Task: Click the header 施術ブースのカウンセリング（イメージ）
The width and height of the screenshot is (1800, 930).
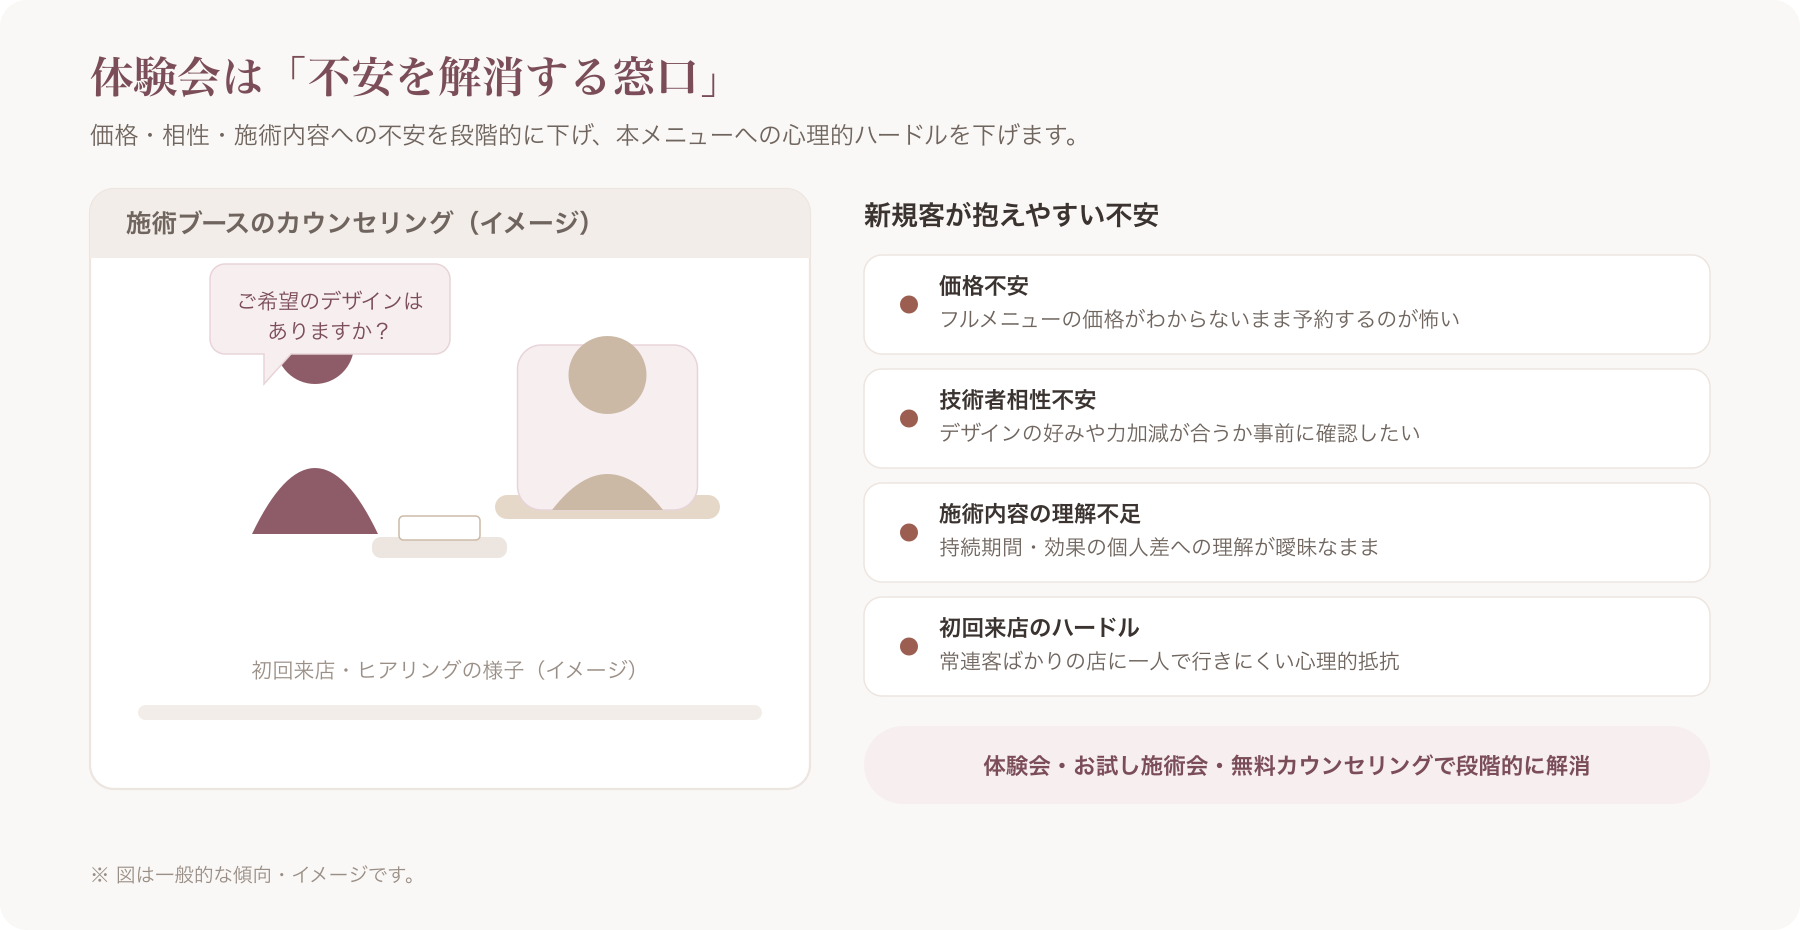Action: (x=359, y=222)
